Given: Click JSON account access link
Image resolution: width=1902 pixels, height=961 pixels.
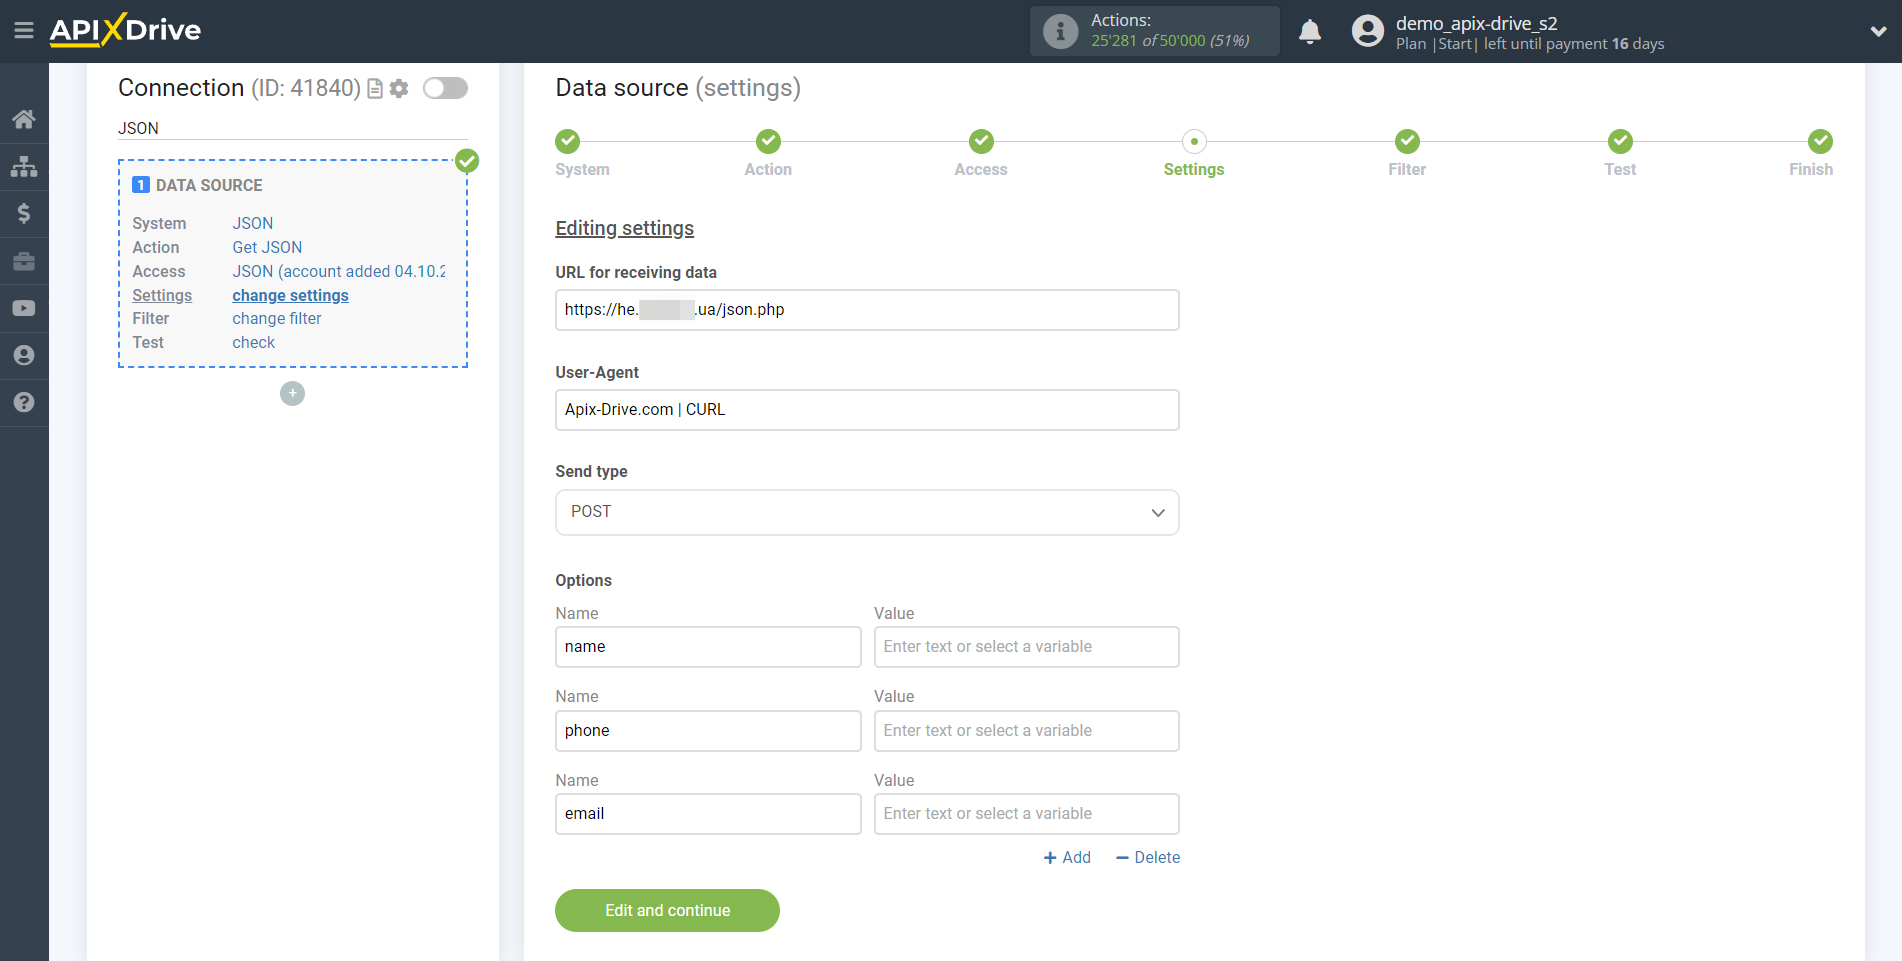Looking at the screenshot, I should (x=339, y=271).
